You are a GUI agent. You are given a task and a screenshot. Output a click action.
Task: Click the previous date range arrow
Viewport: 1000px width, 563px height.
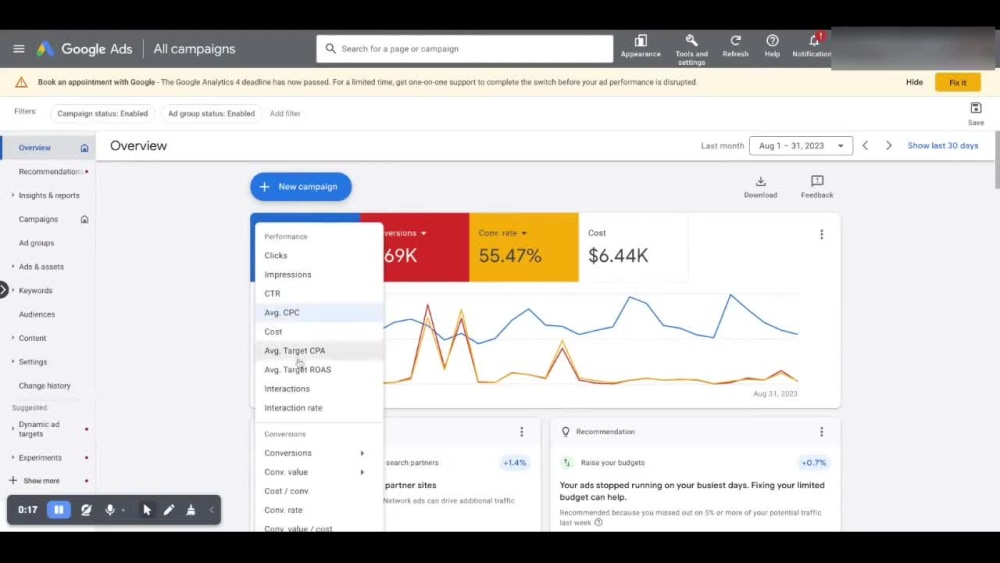[x=865, y=145]
